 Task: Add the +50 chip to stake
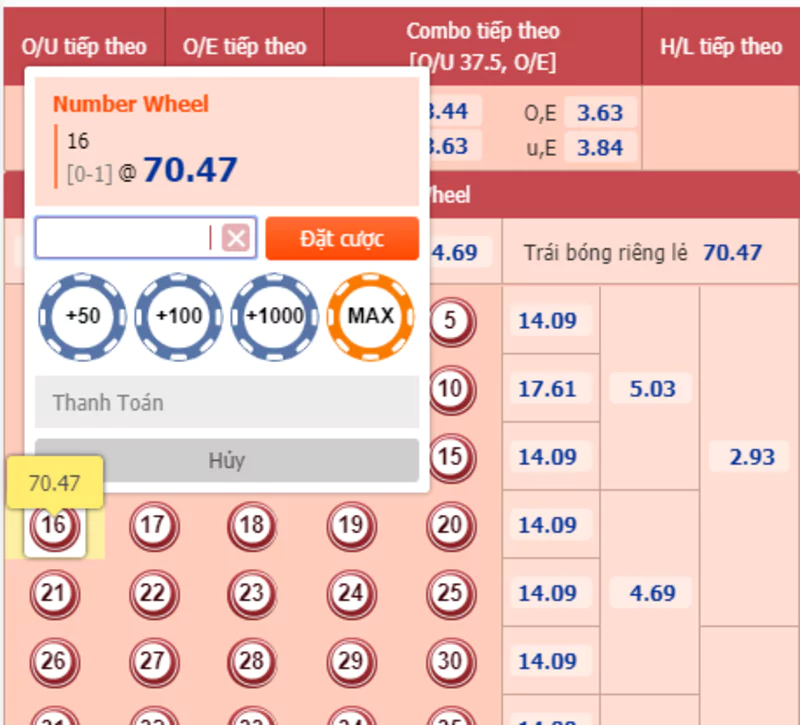[82, 316]
